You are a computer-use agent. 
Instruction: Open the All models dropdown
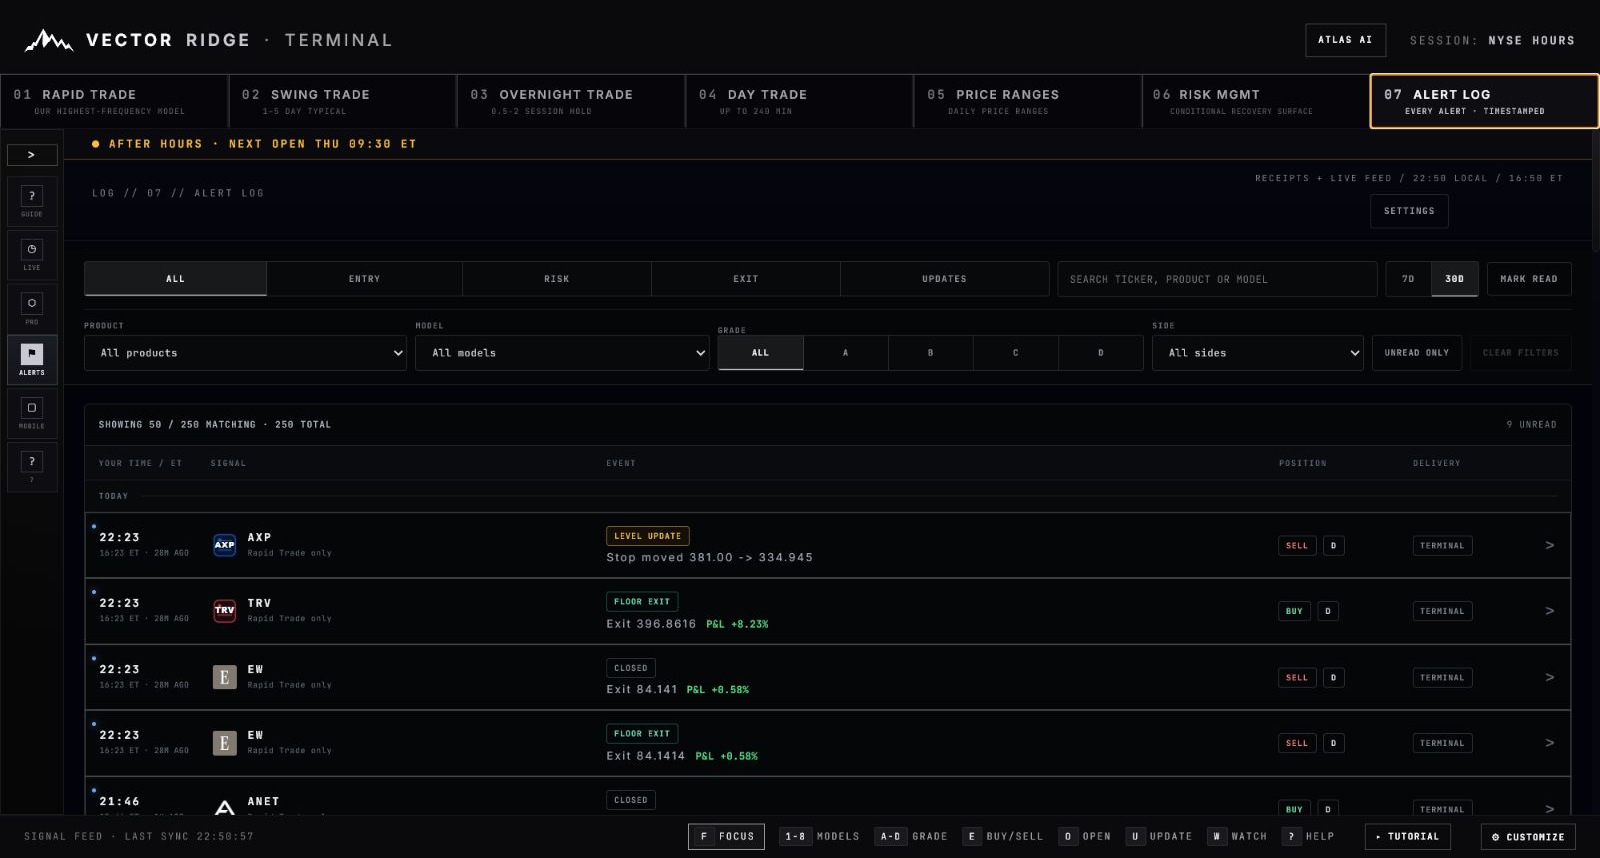tap(562, 353)
